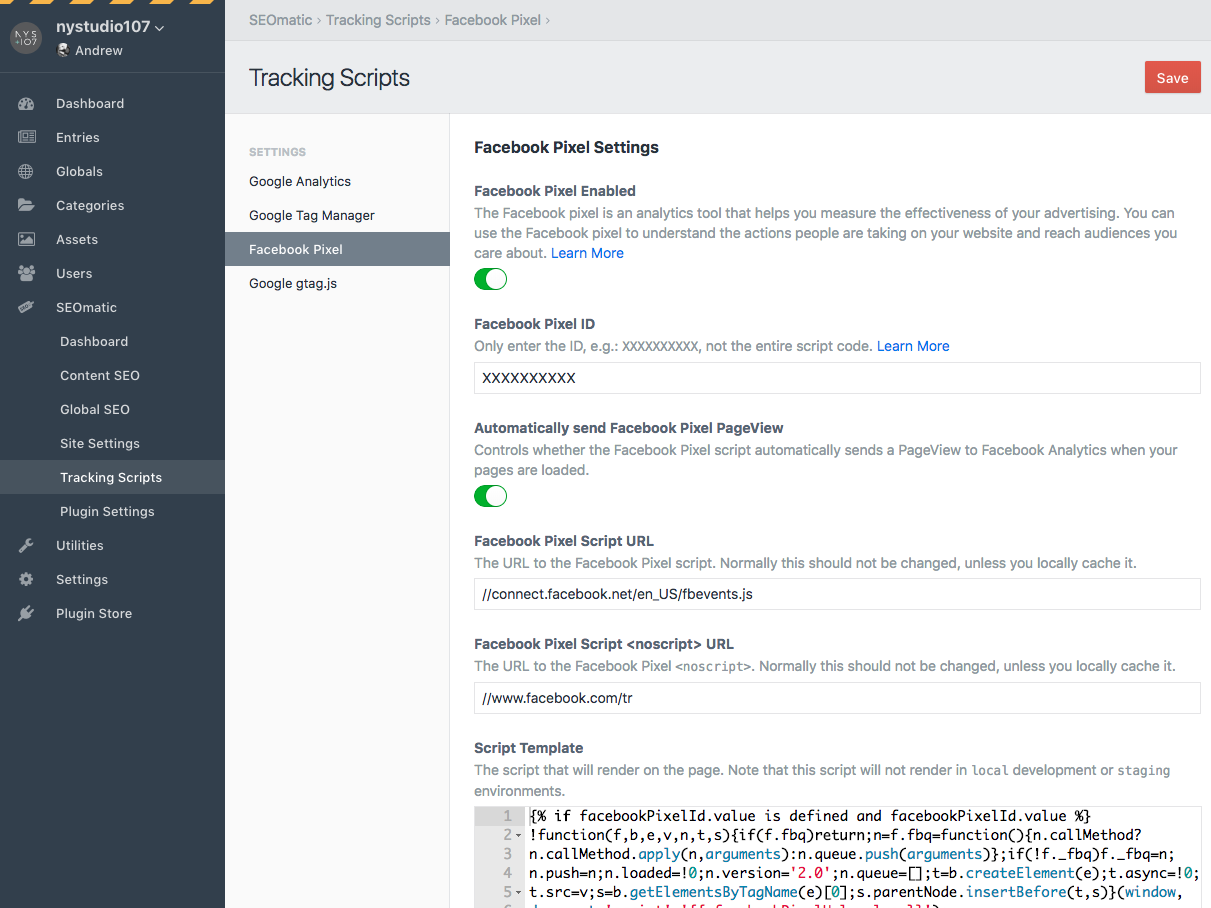Click the Andrew user avatar icon
The height and width of the screenshot is (908, 1211).
coord(64,50)
